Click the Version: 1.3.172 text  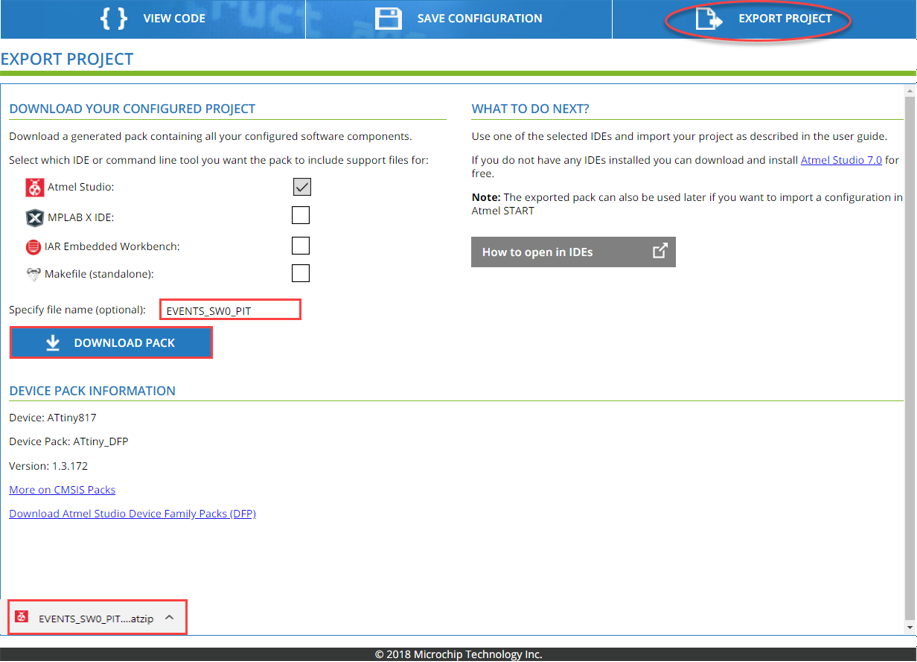click(49, 466)
